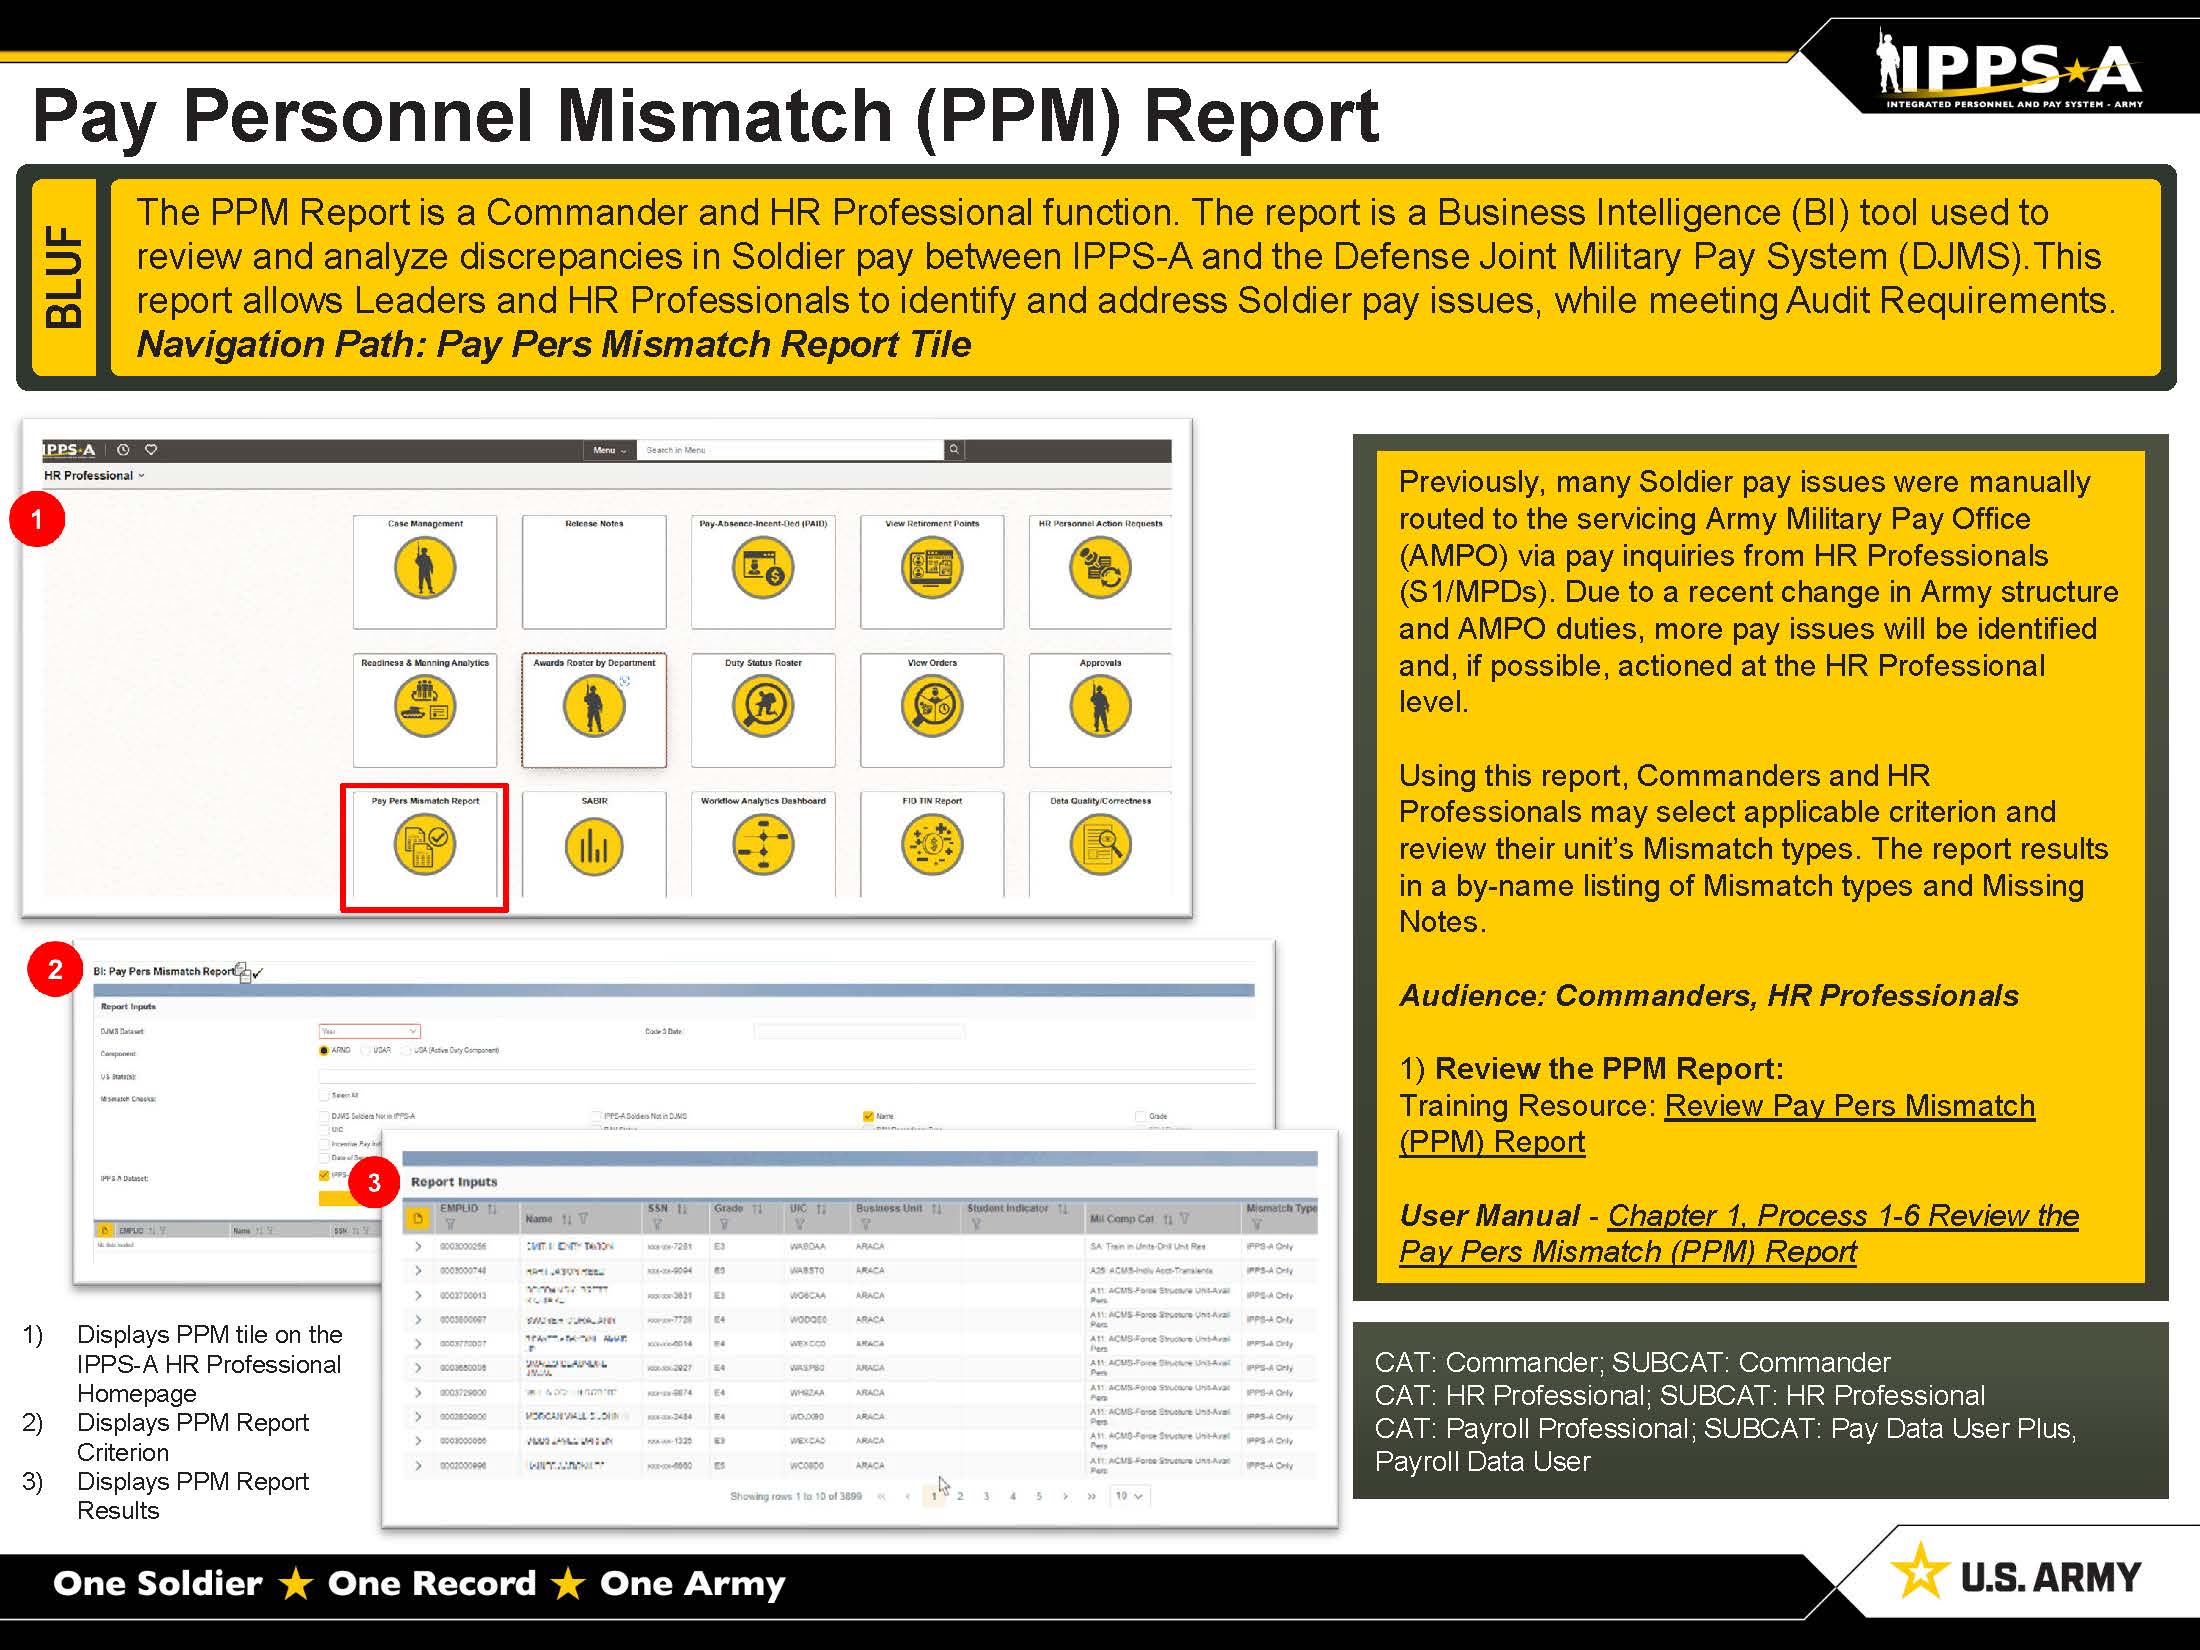2200x1650 pixels.
Task: Open the Pay Pers Mismatch Report tile
Action: pyautogui.click(x=424, y=845)
